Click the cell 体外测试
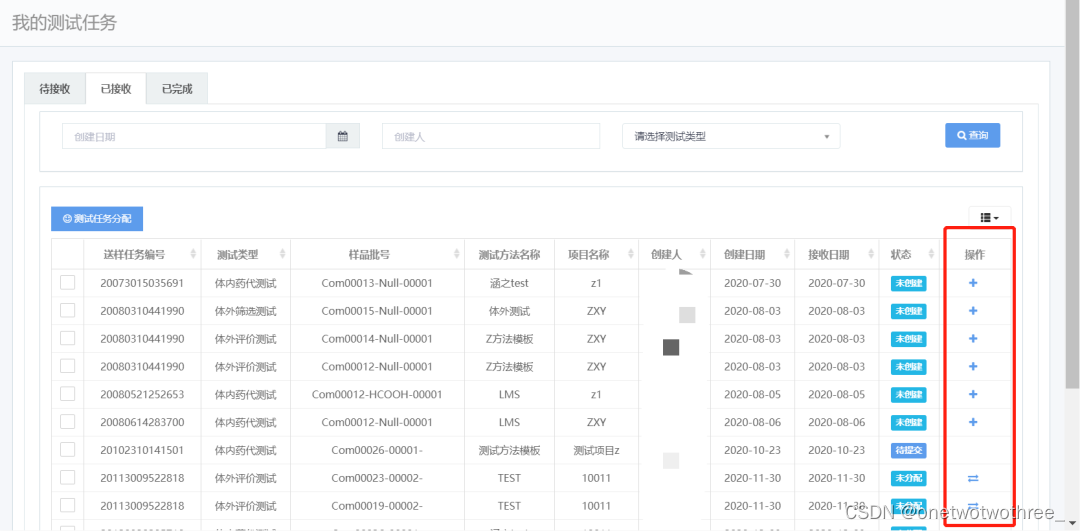Image resolution: width=1080 pixels, height=531 pixels. [509, 311]
